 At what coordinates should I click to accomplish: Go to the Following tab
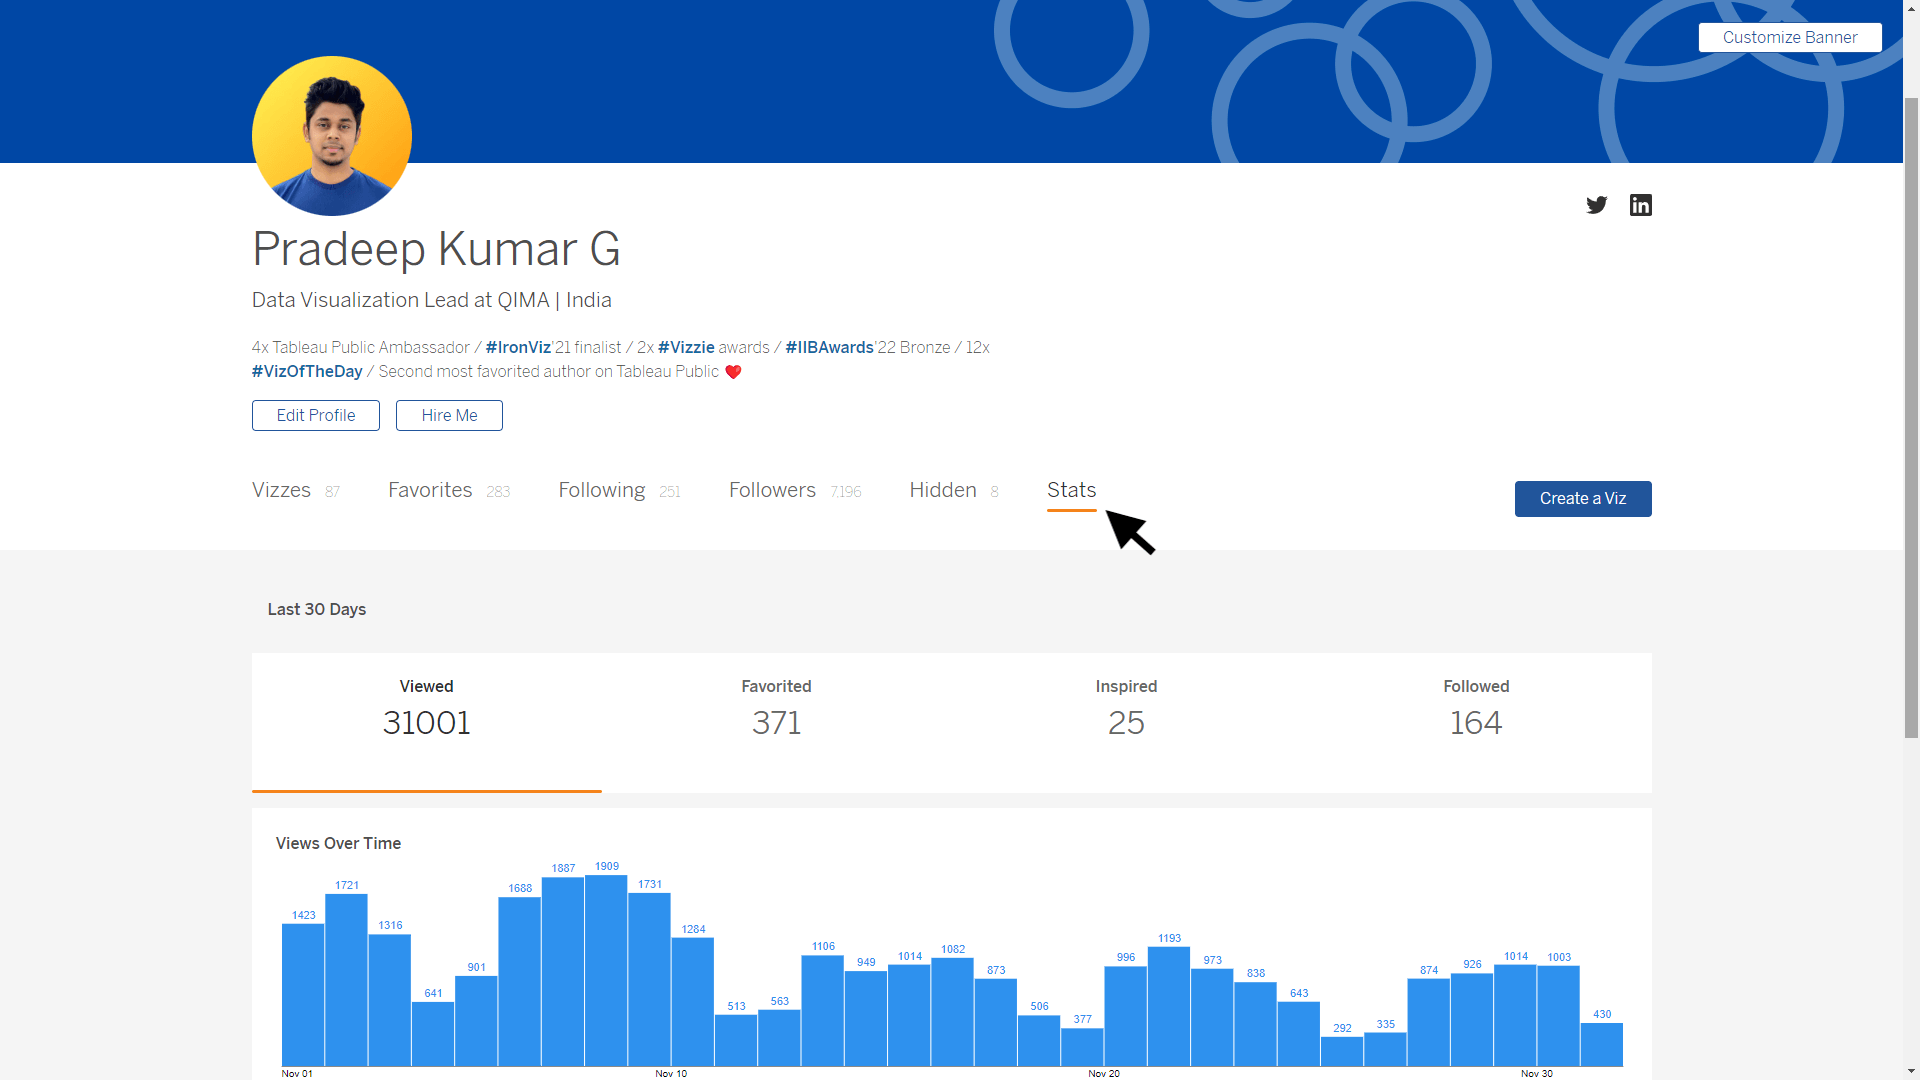click(x=601, y=490)
